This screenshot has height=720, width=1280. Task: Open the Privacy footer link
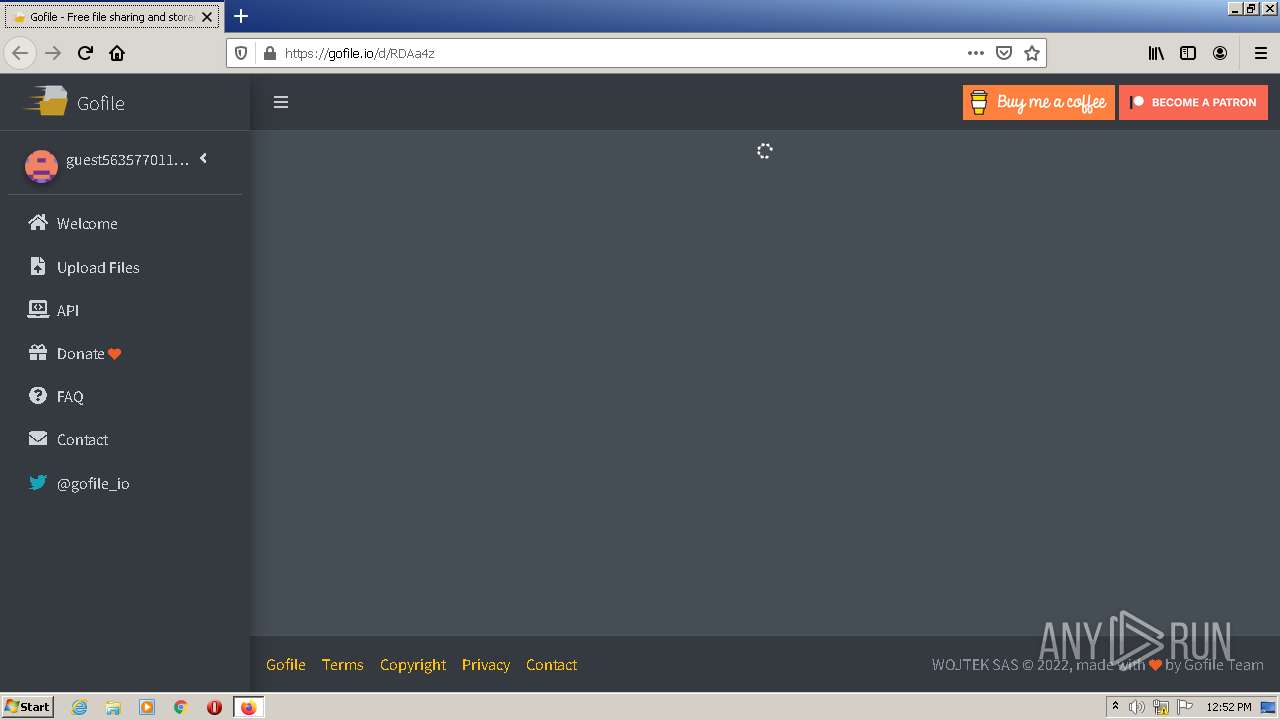[486, 664]
